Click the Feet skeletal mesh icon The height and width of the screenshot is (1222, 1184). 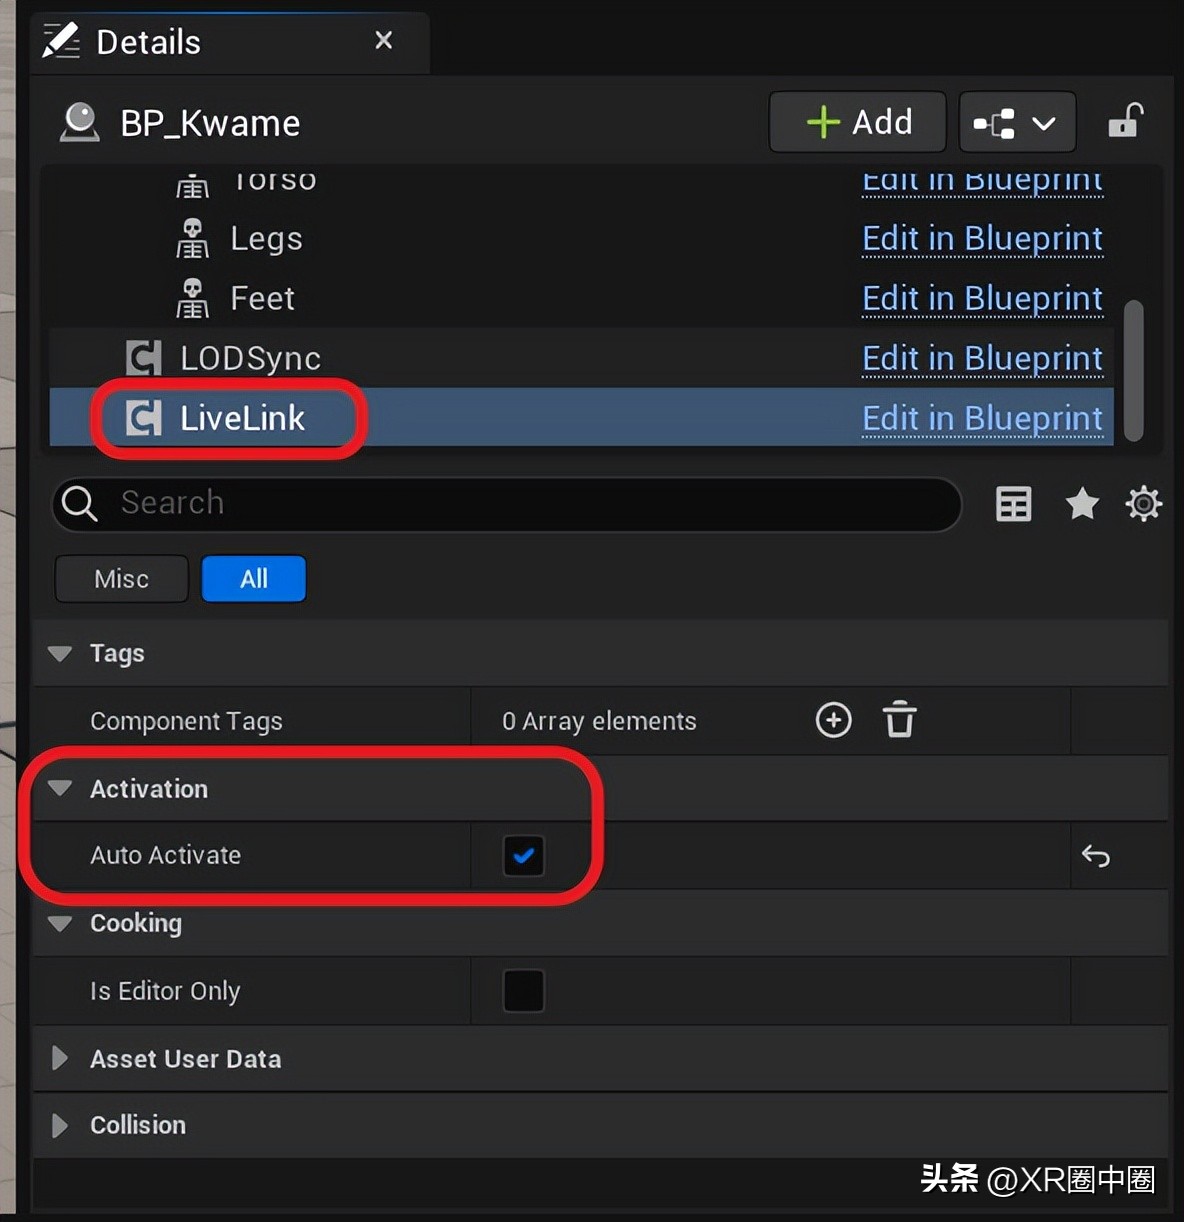tap(192, 298)
